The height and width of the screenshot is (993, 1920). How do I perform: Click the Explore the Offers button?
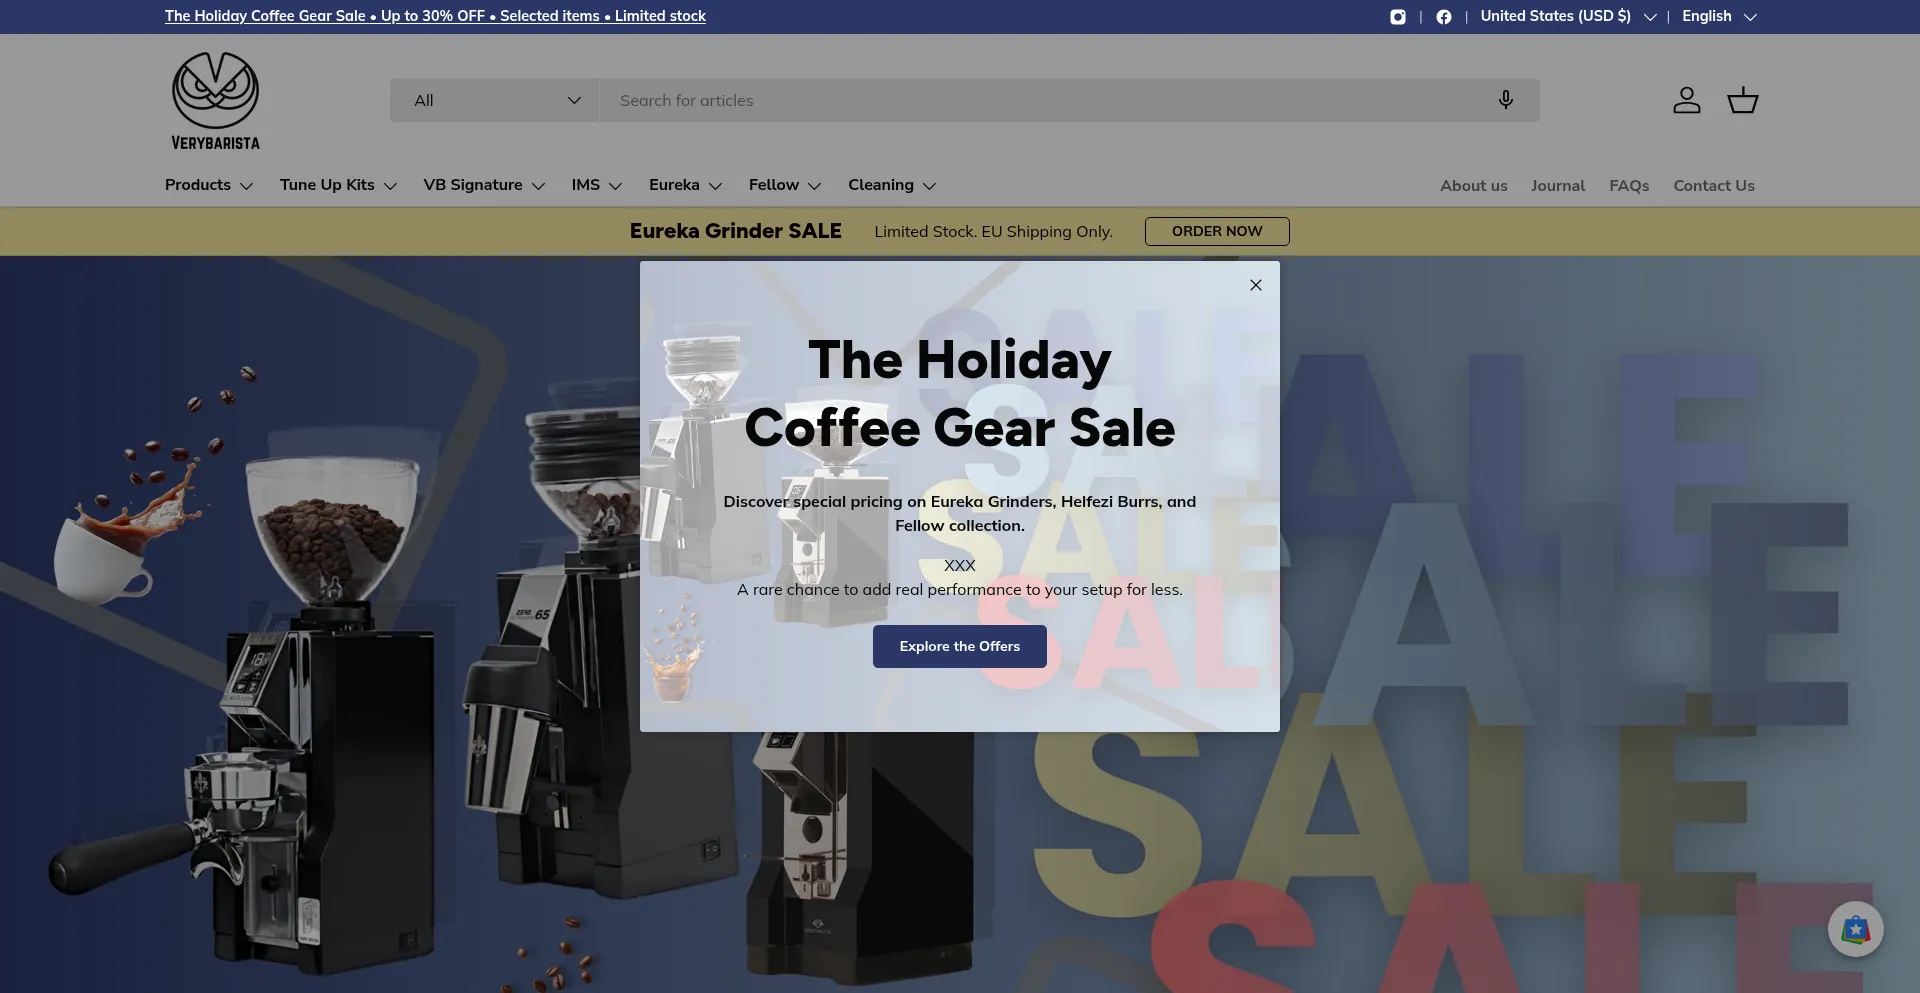pyautogui.click(x=960, y=647)
